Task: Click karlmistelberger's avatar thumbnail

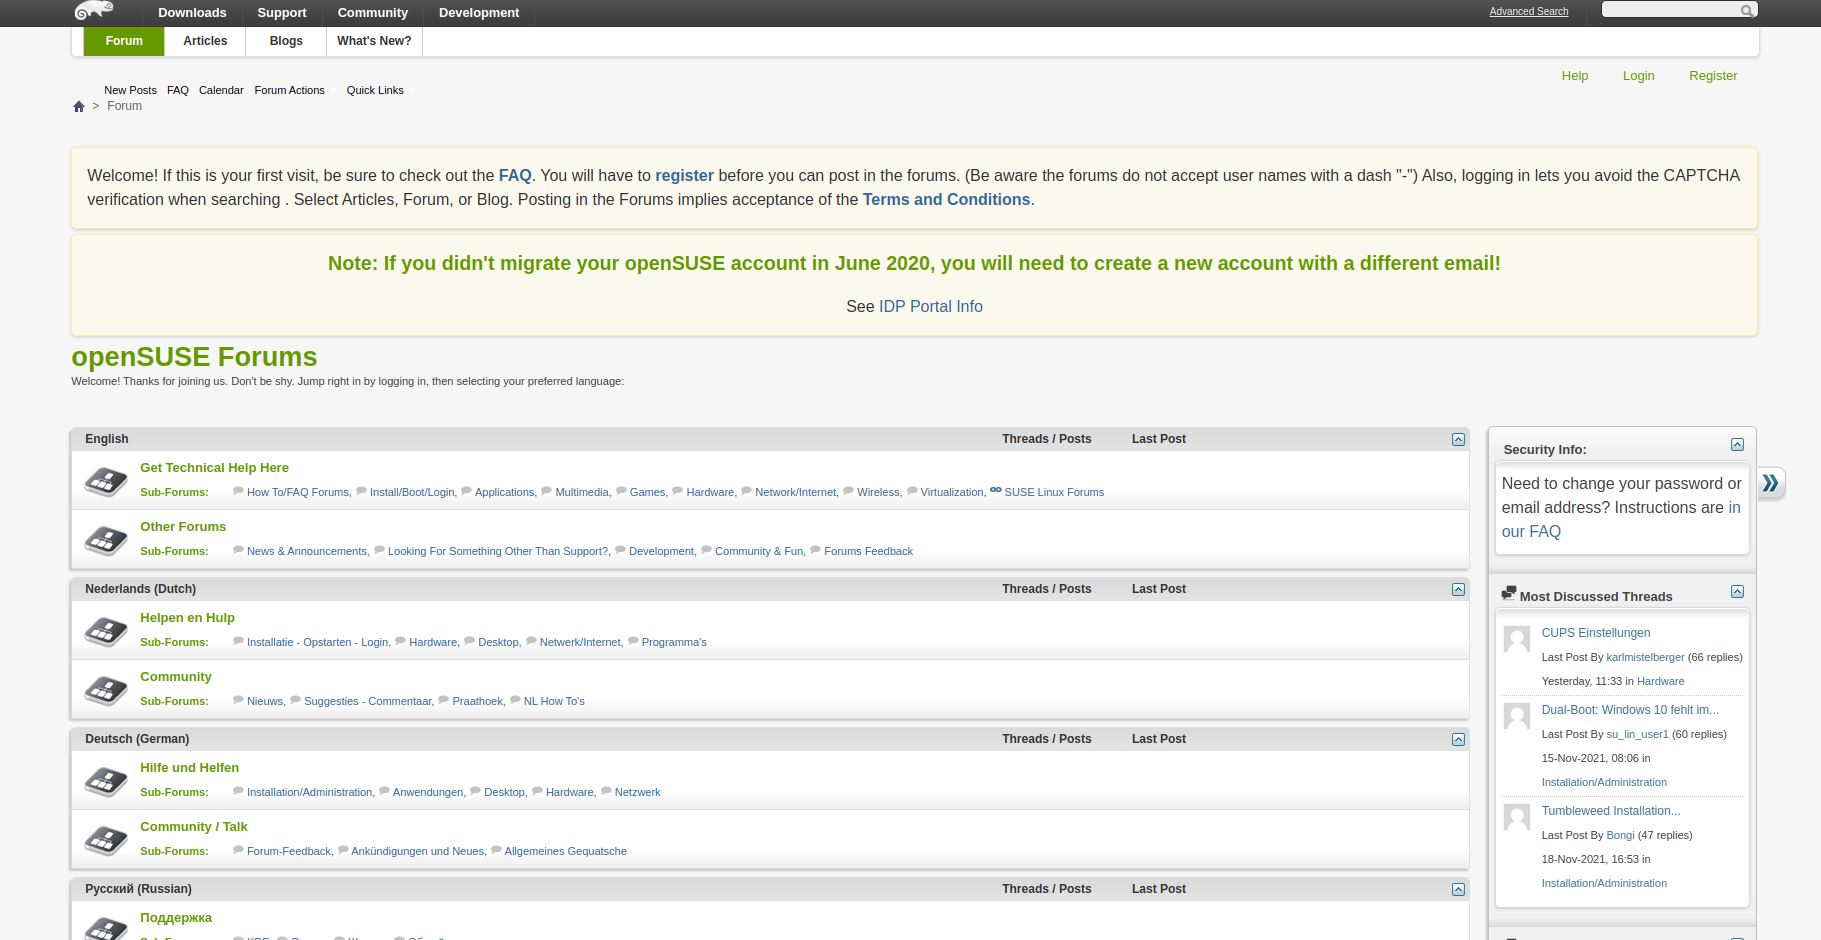Action: (x=1516, y=638)
